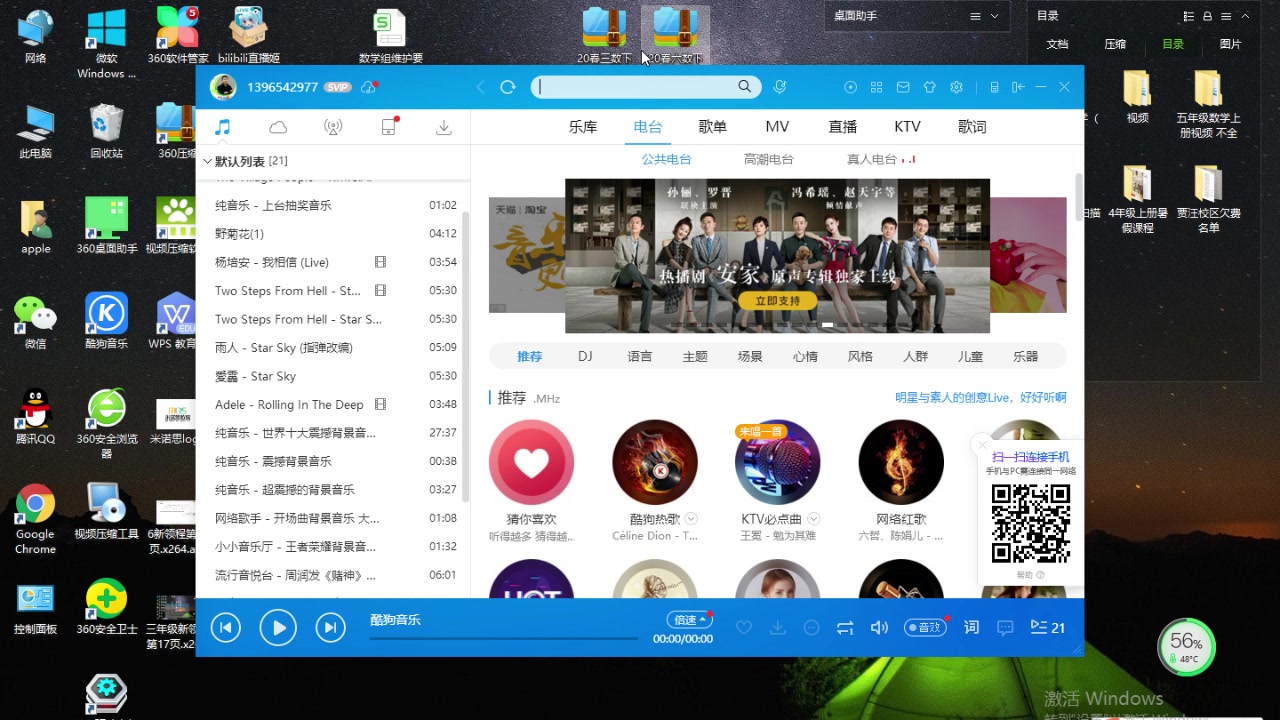The height and width of the screenshot is (720, 1280).
Task: Open the radio broadcast sidebar icon
Action: tap(333, 127)
